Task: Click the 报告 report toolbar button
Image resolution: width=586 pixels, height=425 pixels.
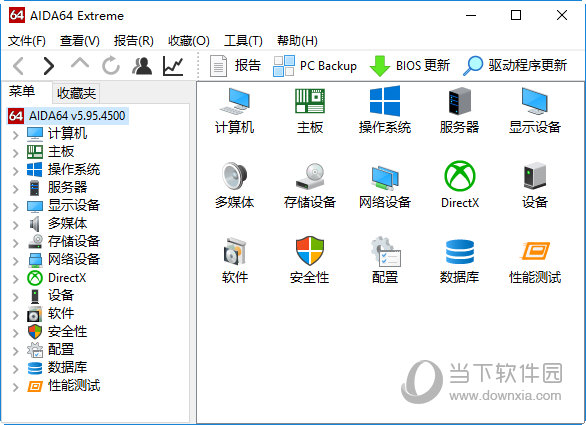Action: [x=235, y=66]
